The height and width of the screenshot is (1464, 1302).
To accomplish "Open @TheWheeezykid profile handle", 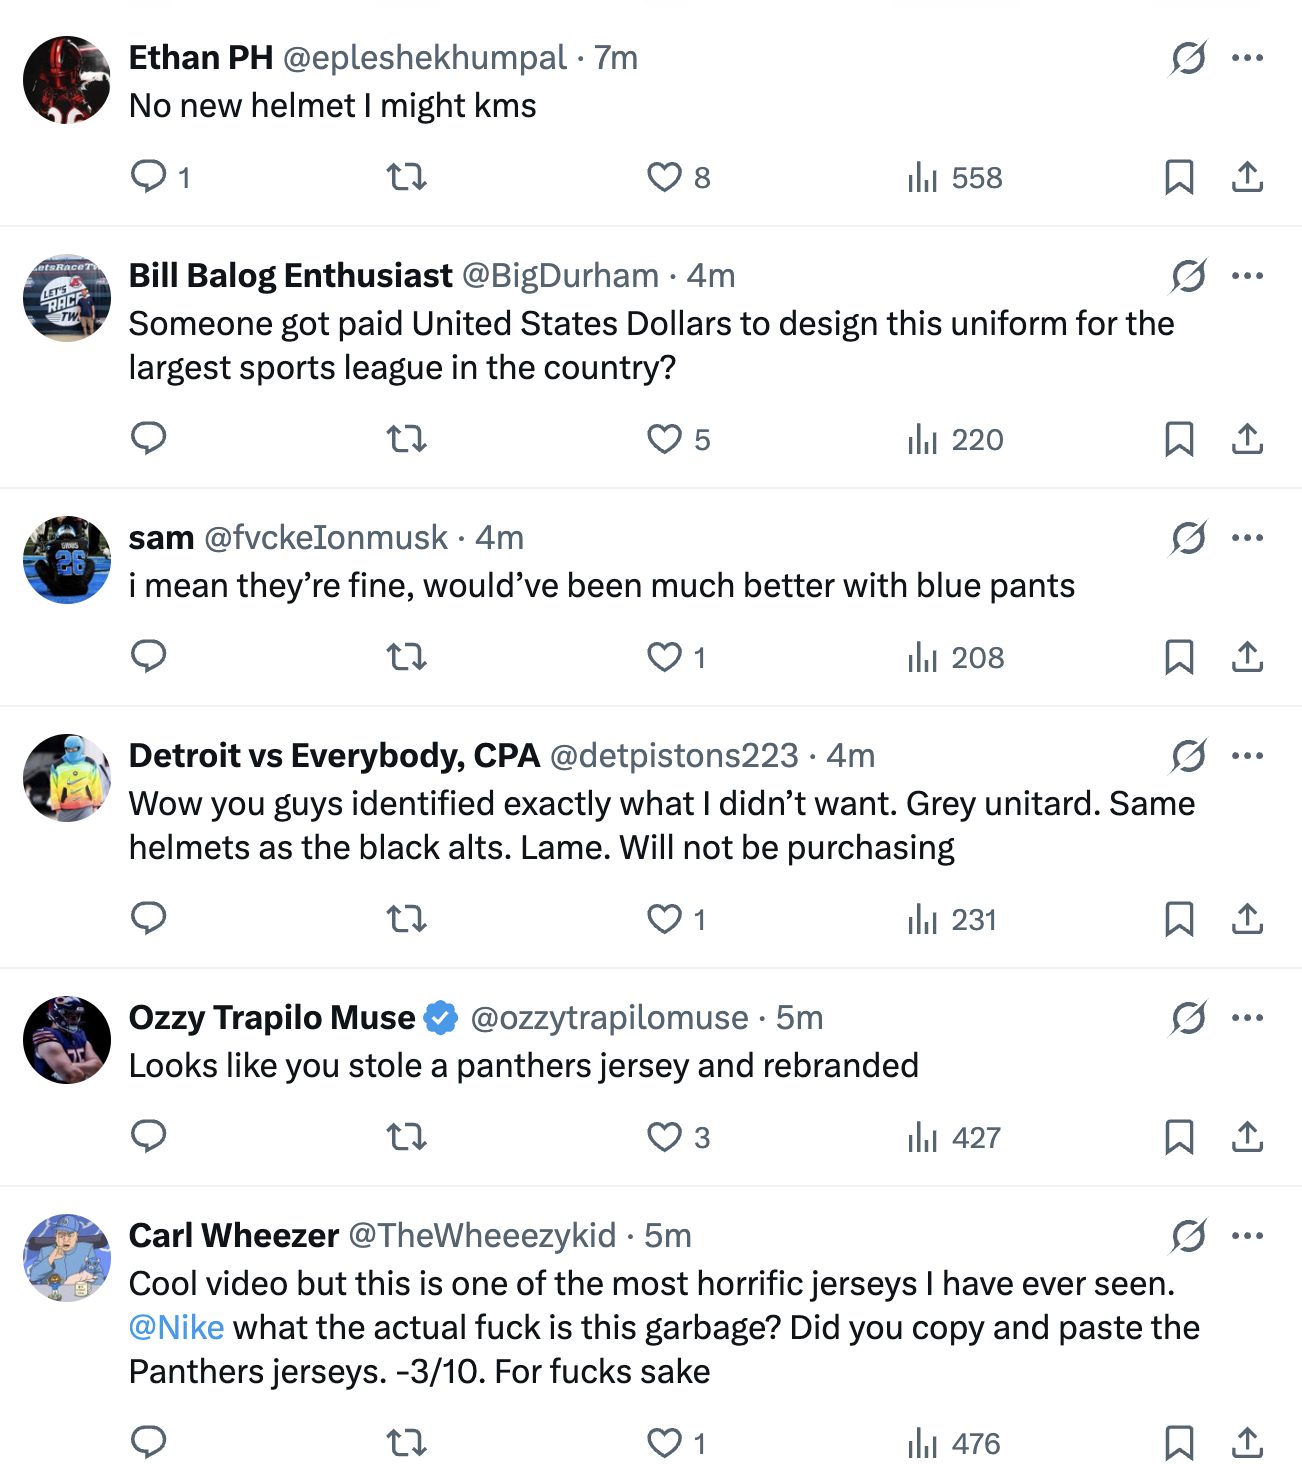I will tap(482, 1235).
